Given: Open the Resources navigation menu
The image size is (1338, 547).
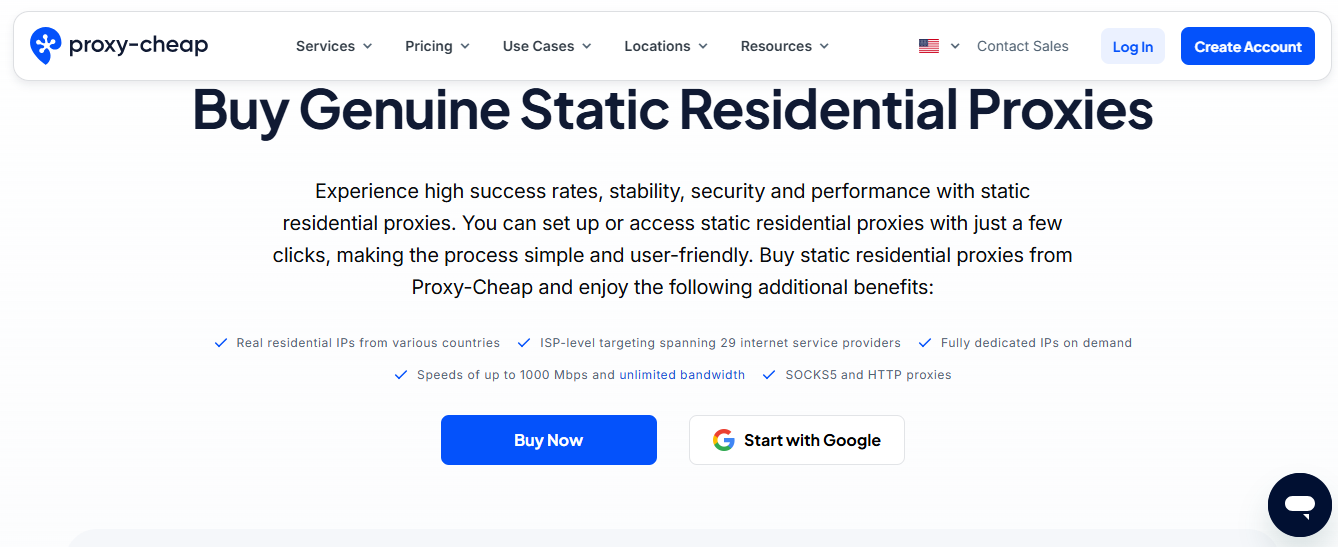Looking at the screenshot, I should pyautogui.click(x=785, y=46).
